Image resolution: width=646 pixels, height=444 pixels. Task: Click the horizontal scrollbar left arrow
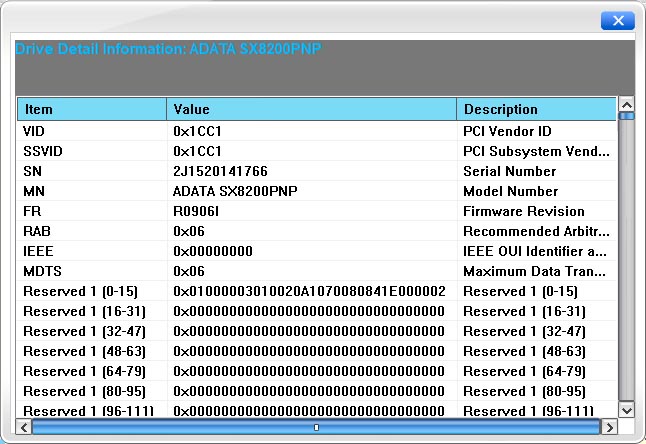coord(24,427)
